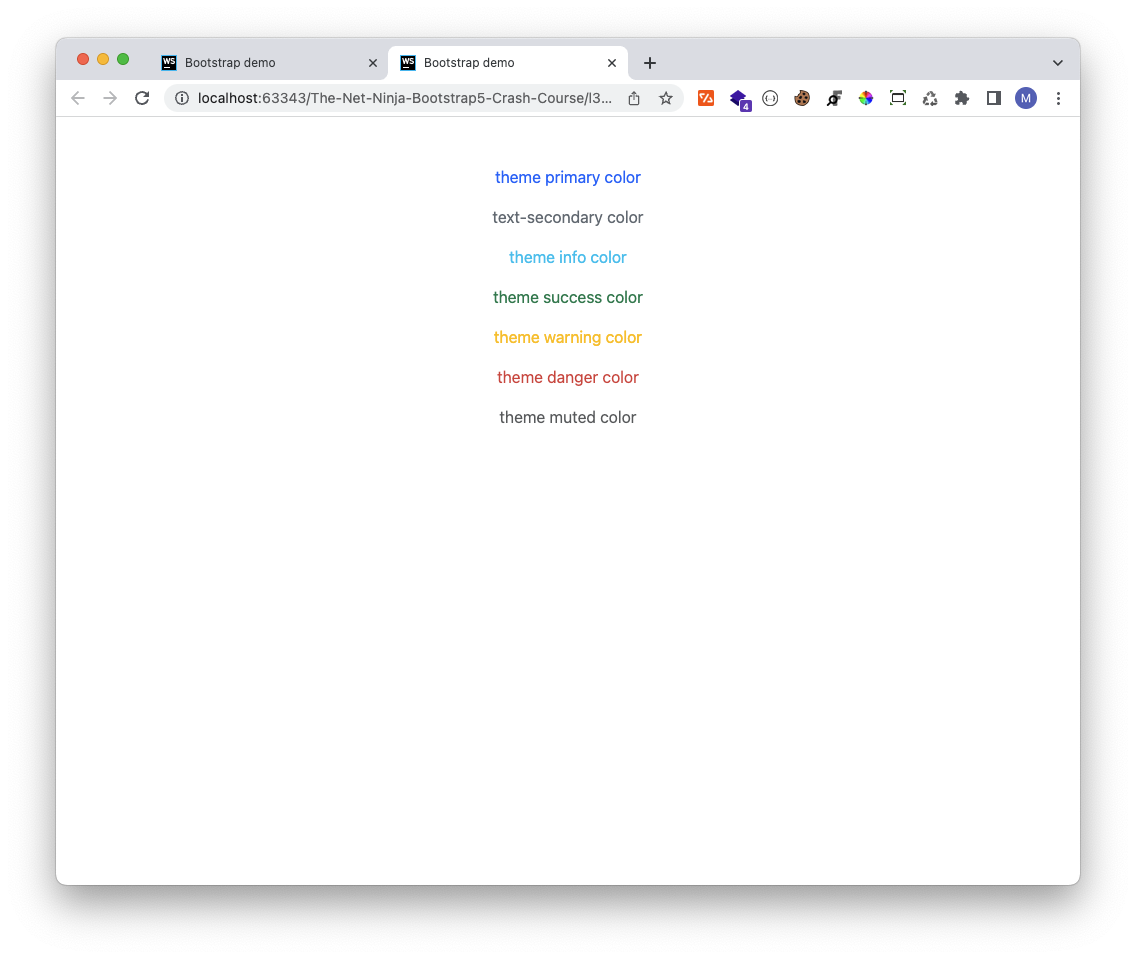Click the recycle arrows extension icon
The height and width of the screenshot is (959, 1136).
[x=930, y=98]
